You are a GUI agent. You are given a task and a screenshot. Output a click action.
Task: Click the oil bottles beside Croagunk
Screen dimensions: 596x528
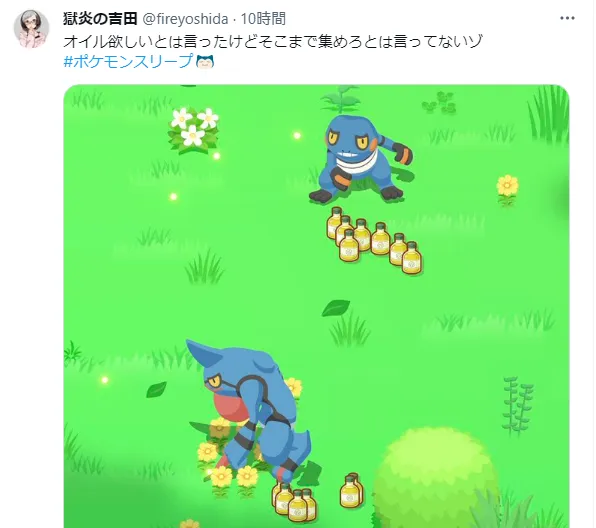(x=374, y=240)
